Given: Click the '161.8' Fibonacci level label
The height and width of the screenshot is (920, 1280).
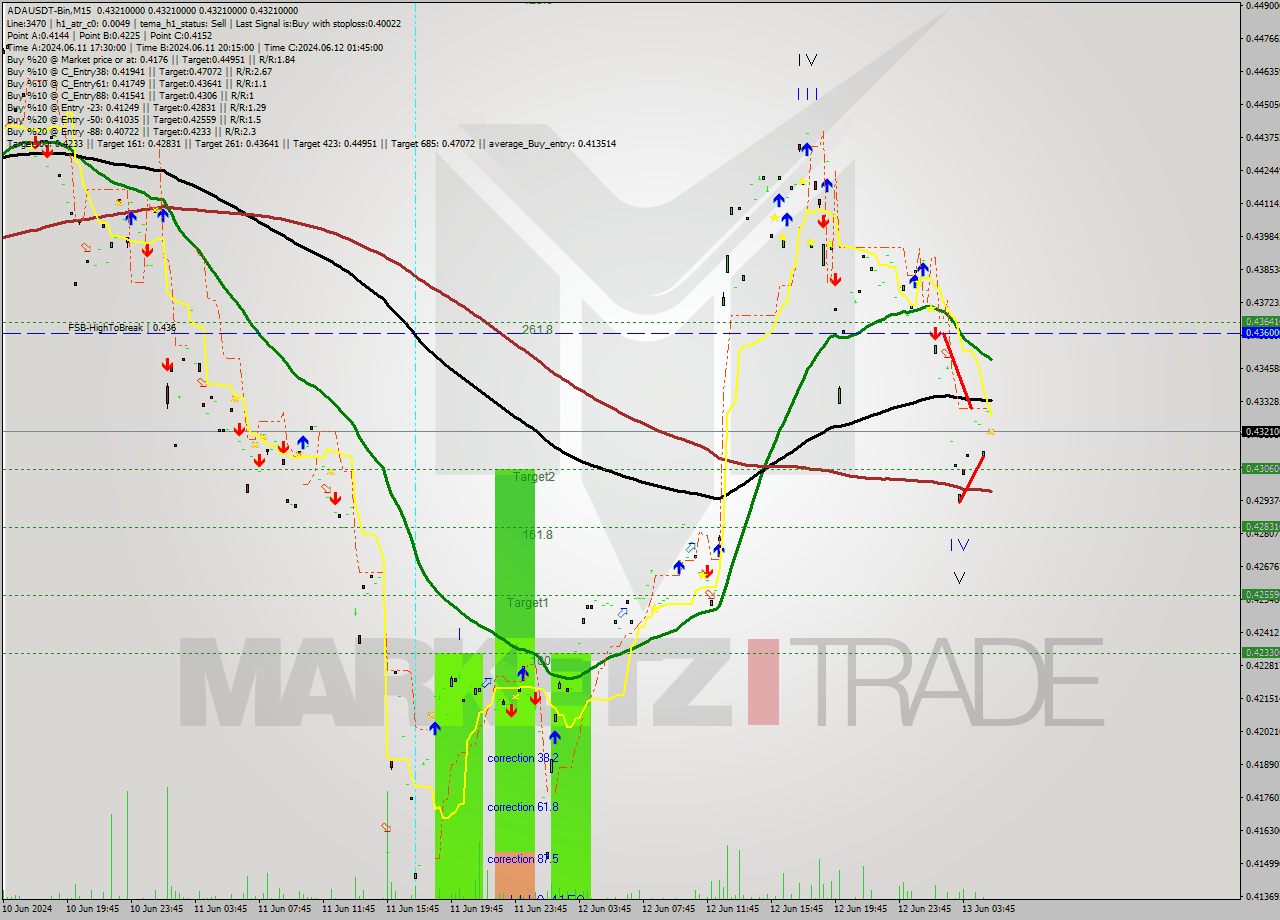Looking at the screenshot, I should click(537, 535).
